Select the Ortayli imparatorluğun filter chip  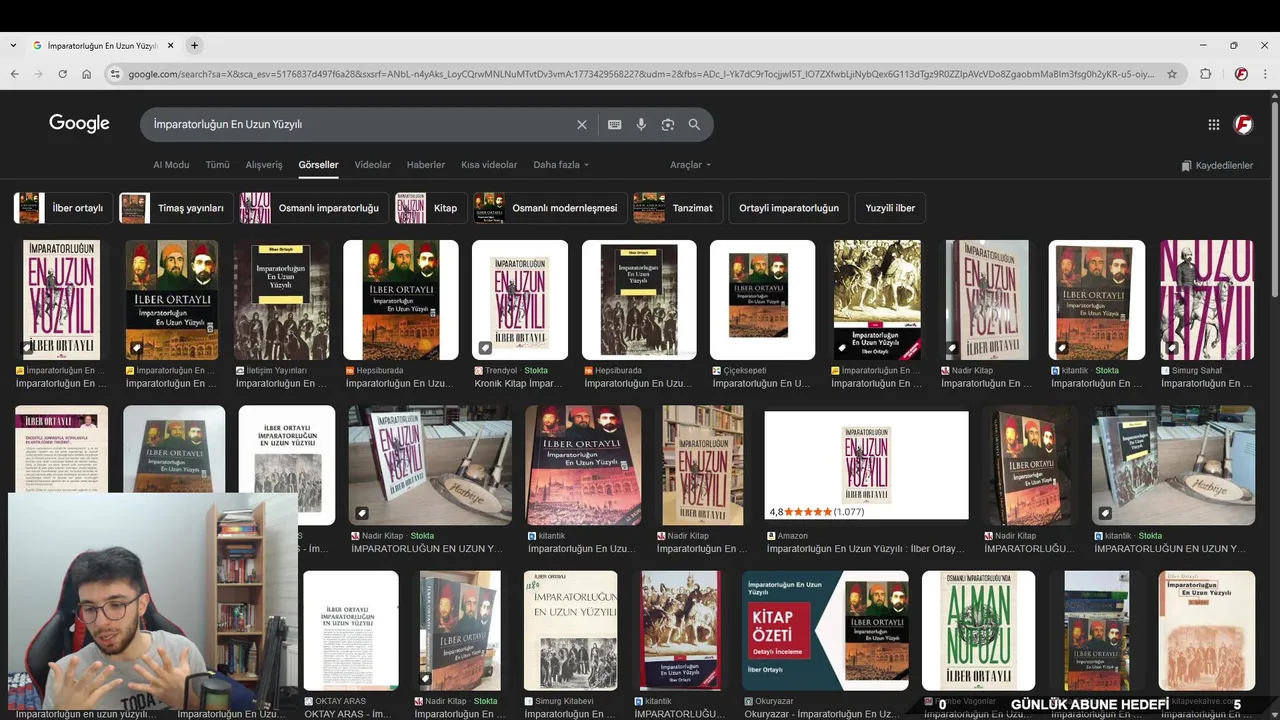(789, 208)
